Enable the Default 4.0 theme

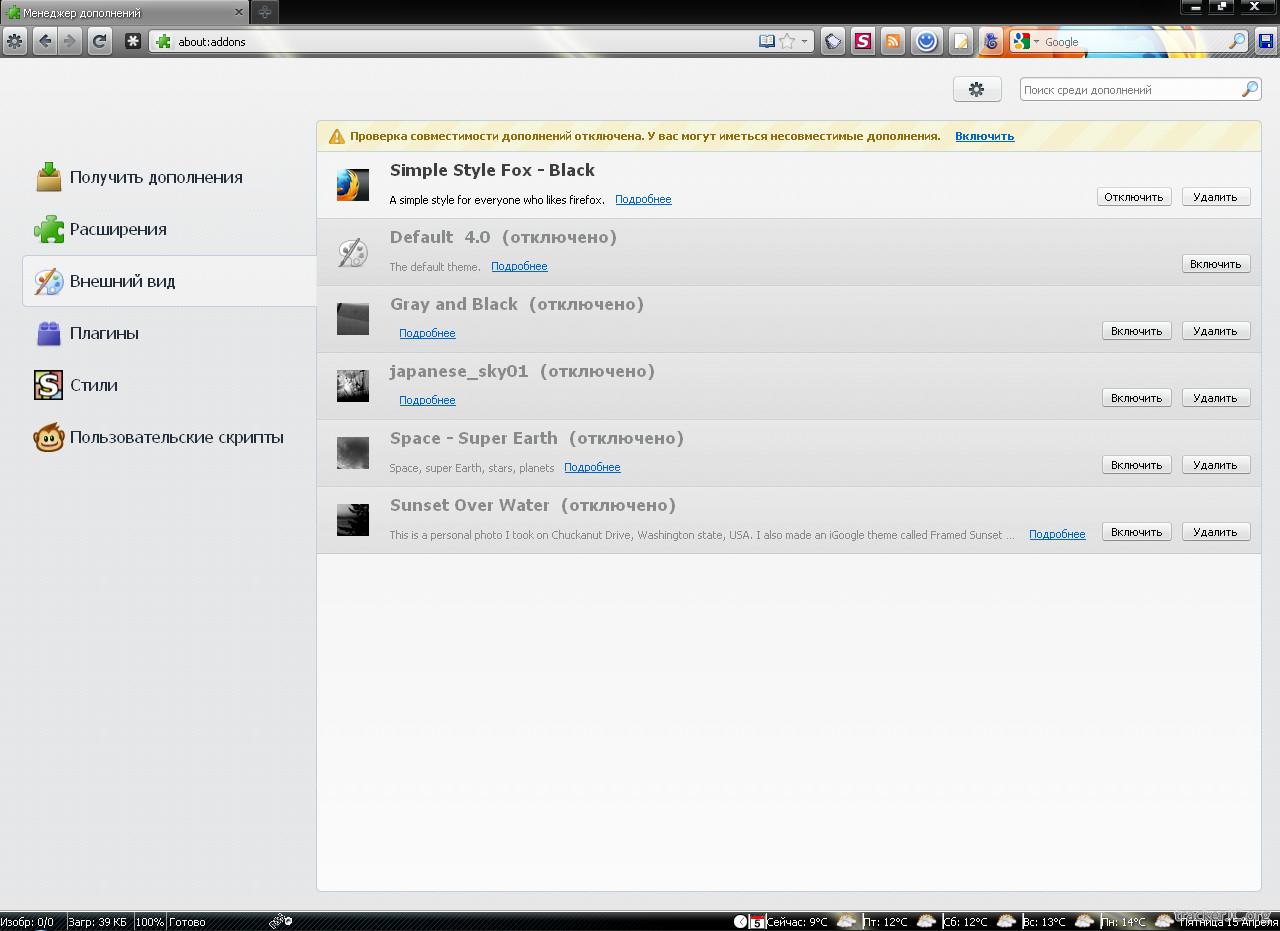pyautogui.click(x=1215, y=264)
